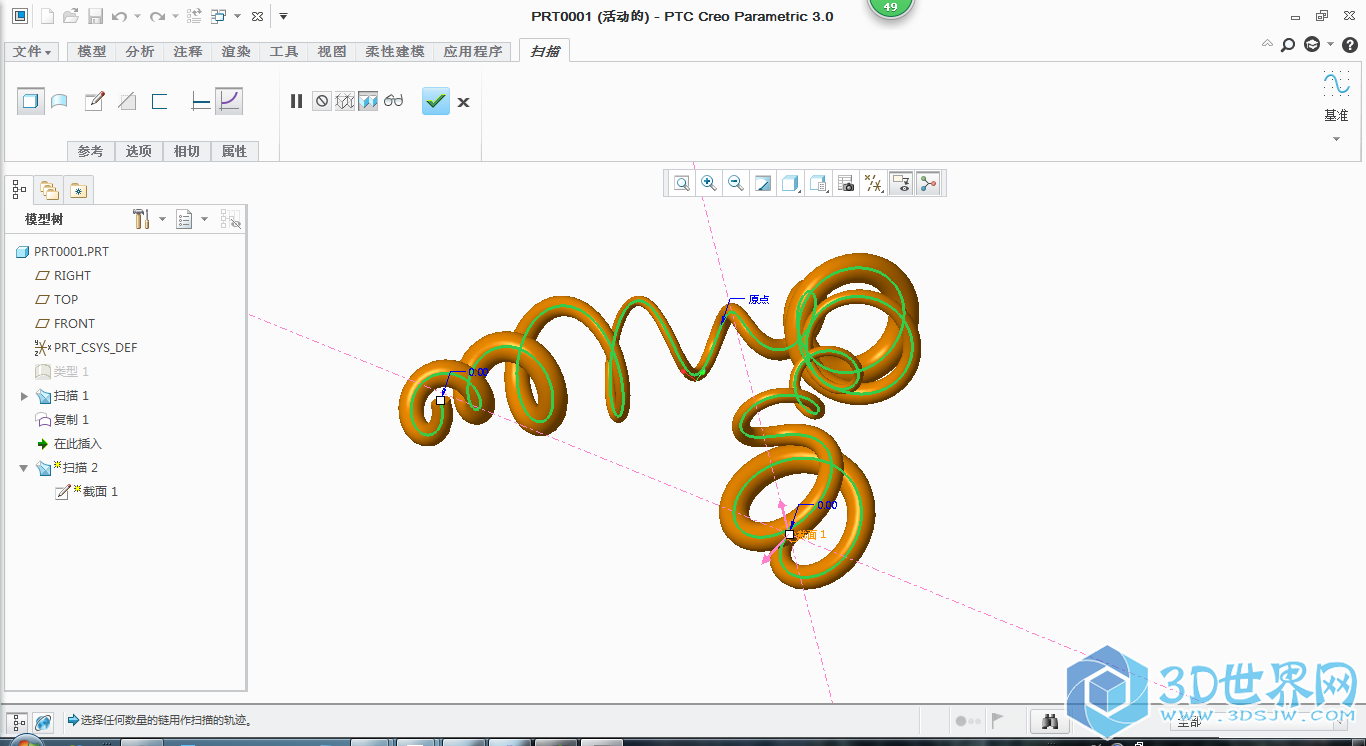Switch to the 应用程序 ribbon tab
Image resolution: width=1366 pixels, height=746 pixels.
click(473, 51)
